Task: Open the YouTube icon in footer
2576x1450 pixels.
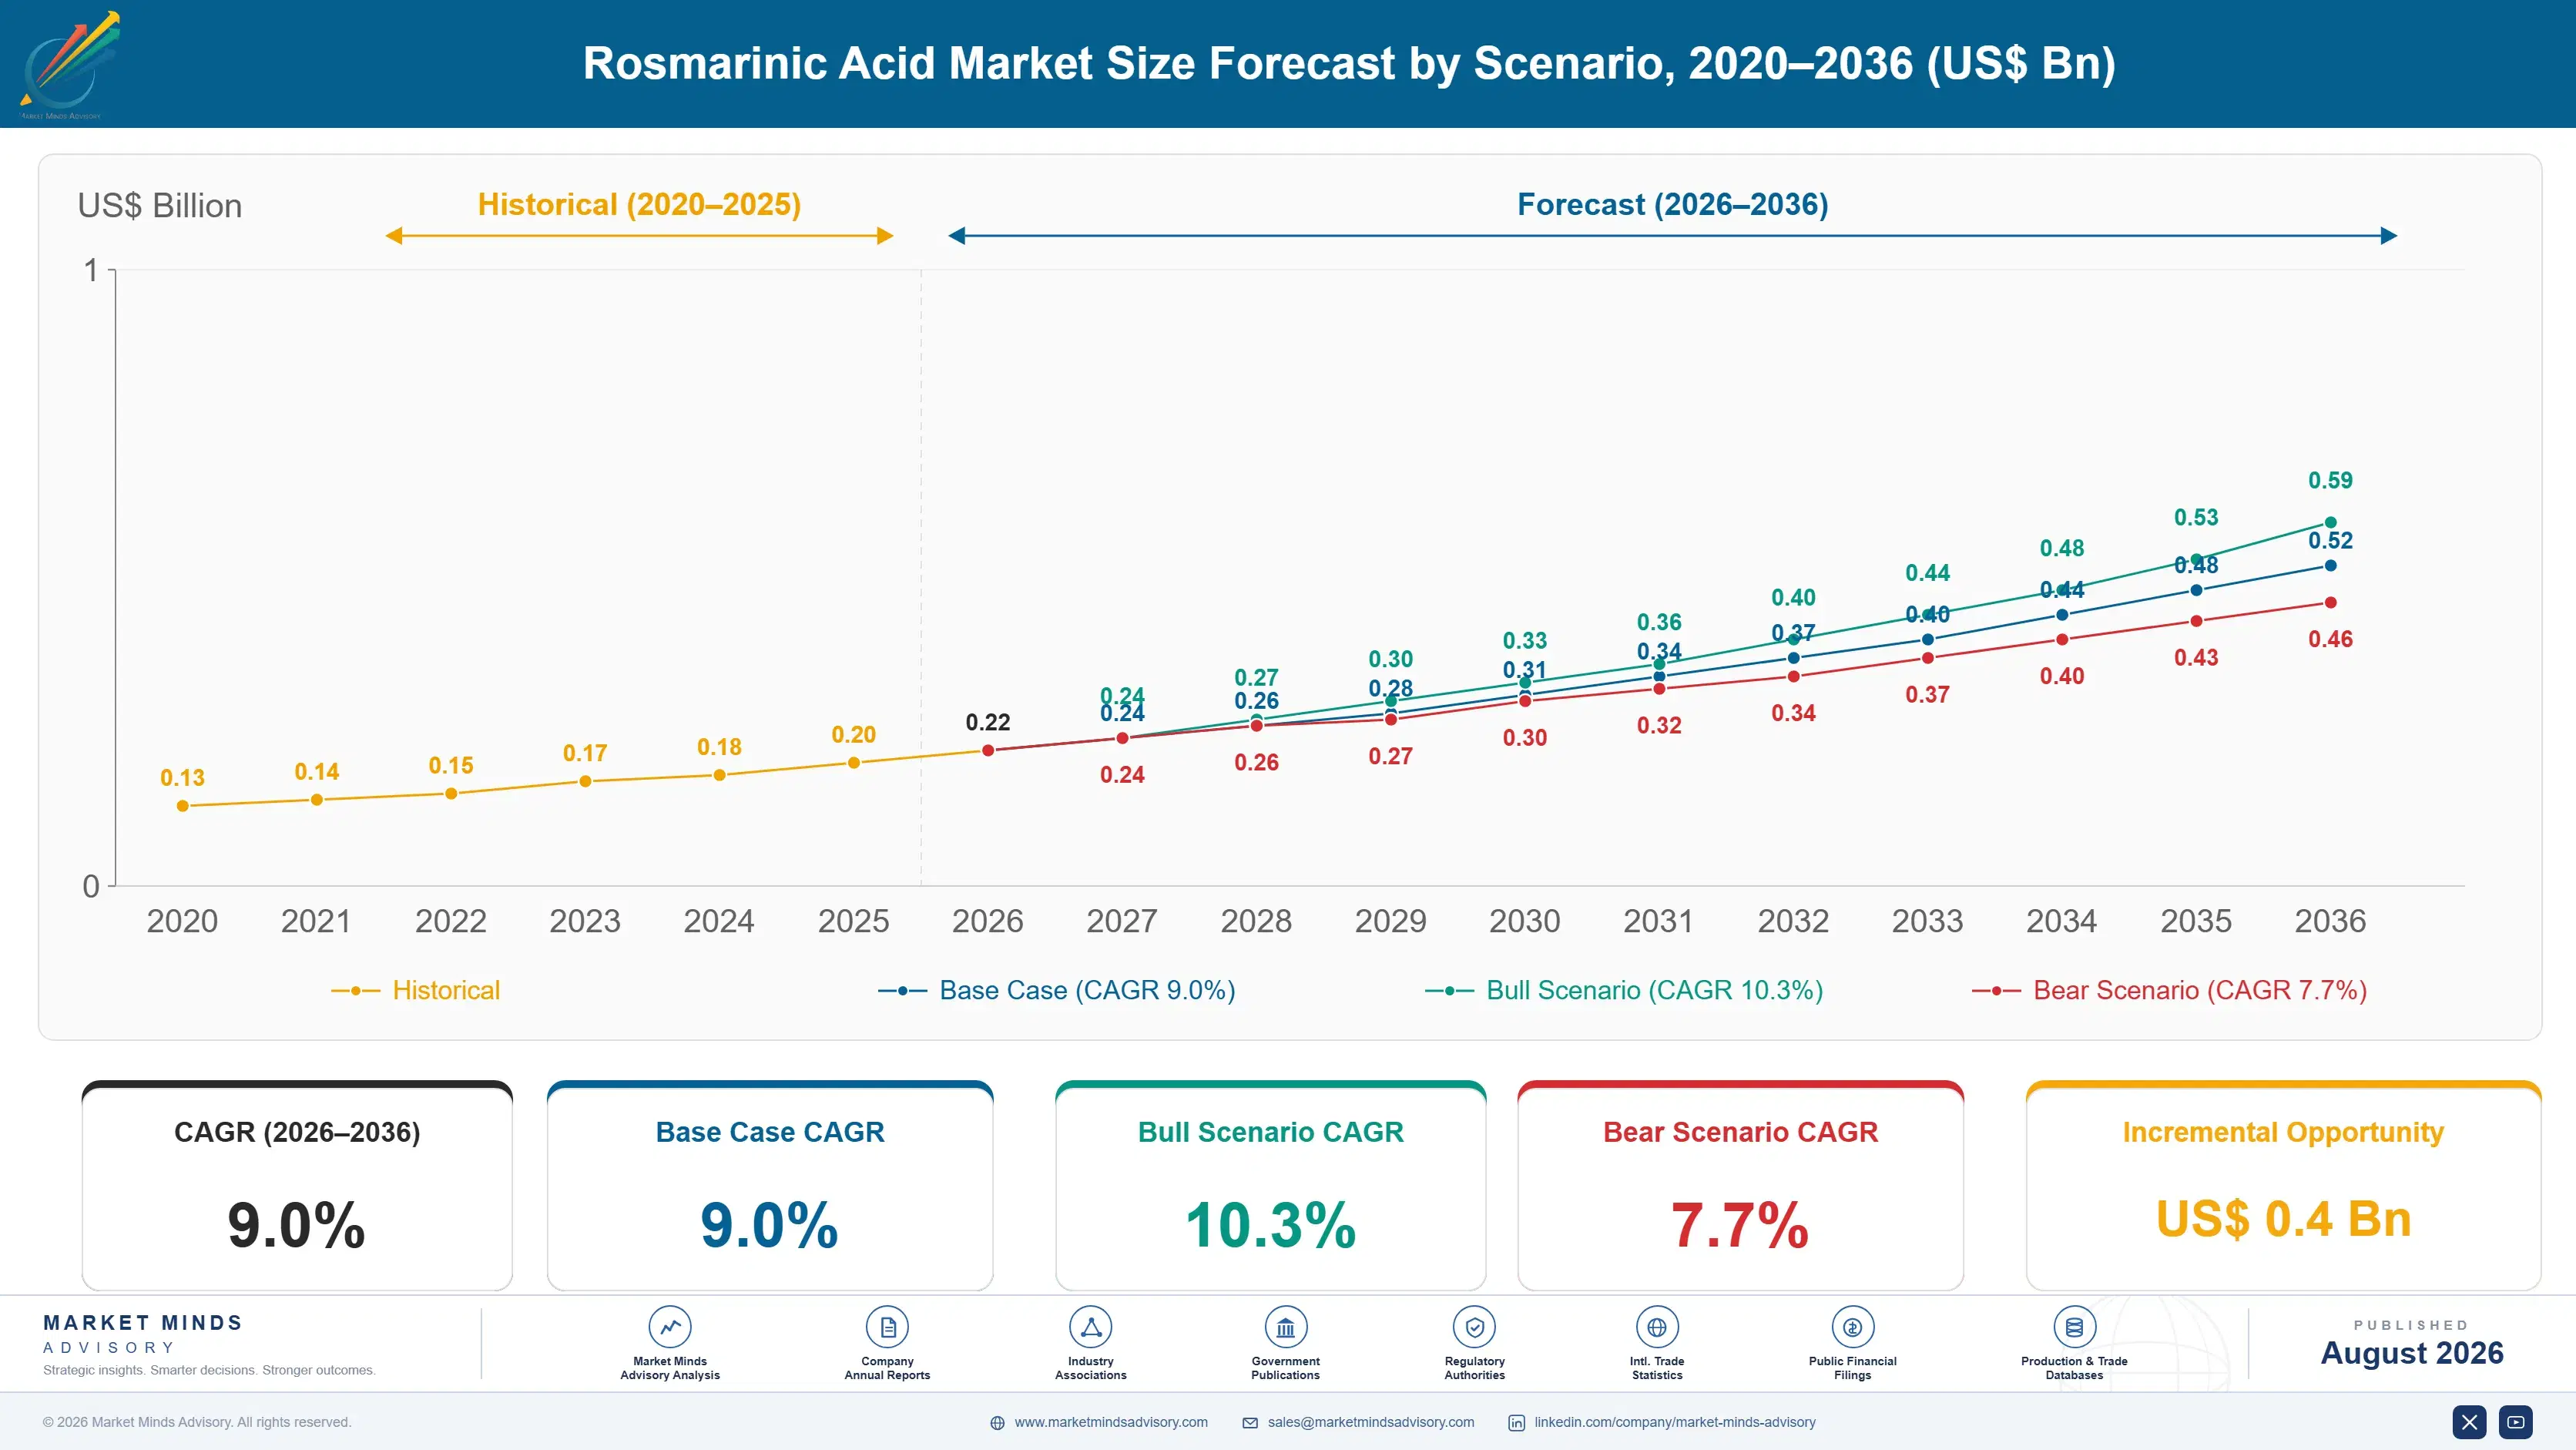Action: click(x=2516, y=1422)
